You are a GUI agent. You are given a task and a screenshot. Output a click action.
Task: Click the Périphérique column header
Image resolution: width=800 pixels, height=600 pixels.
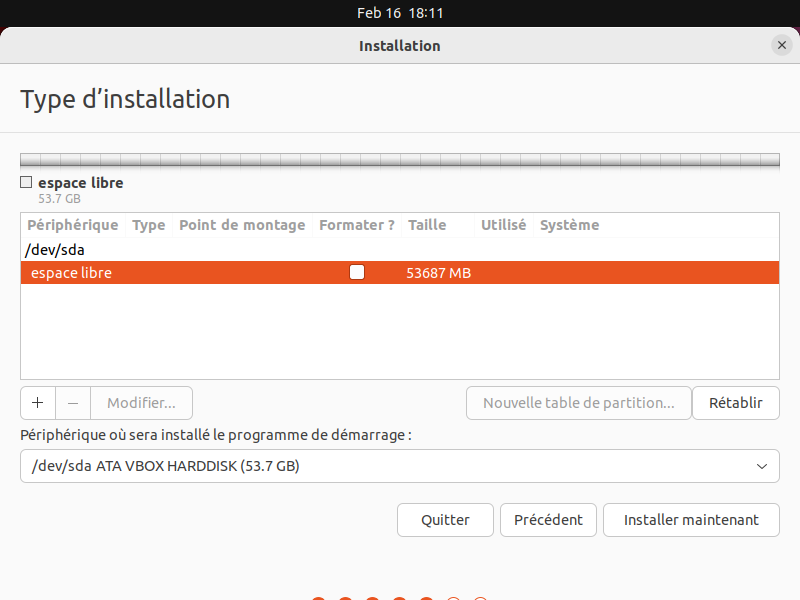pos(72,225)
